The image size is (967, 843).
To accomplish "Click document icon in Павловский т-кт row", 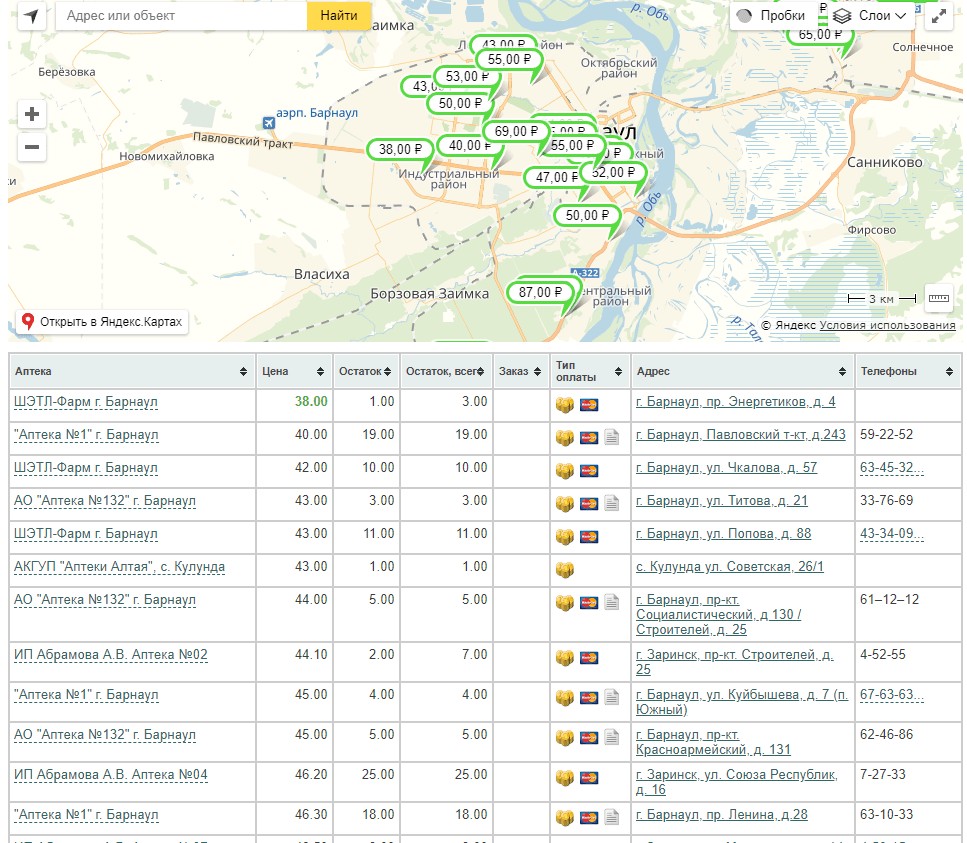I will (x=612, y=438).
